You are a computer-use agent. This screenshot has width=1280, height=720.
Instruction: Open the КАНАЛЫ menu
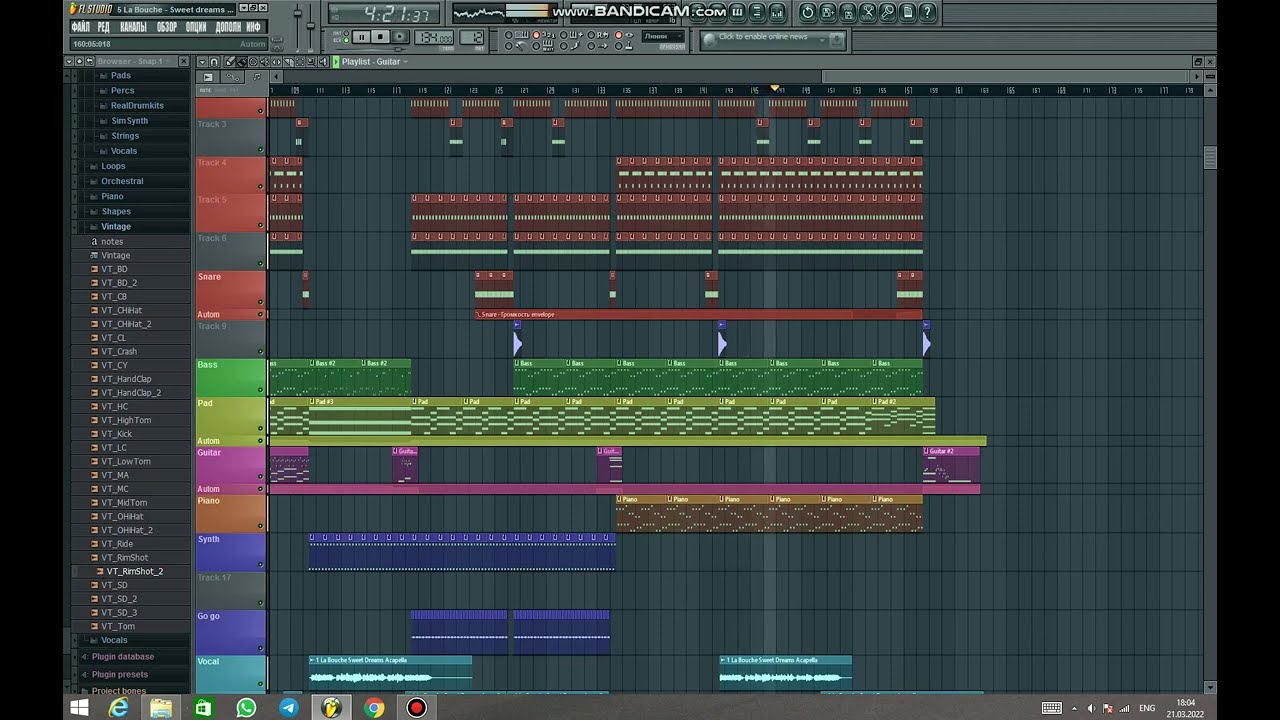click(133, 27)
